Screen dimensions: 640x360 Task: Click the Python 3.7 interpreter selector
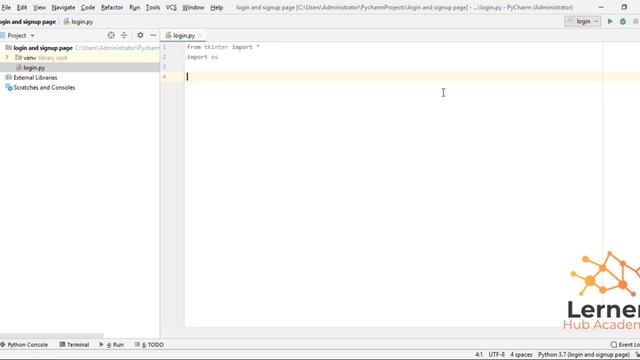[x=583, y=354]
